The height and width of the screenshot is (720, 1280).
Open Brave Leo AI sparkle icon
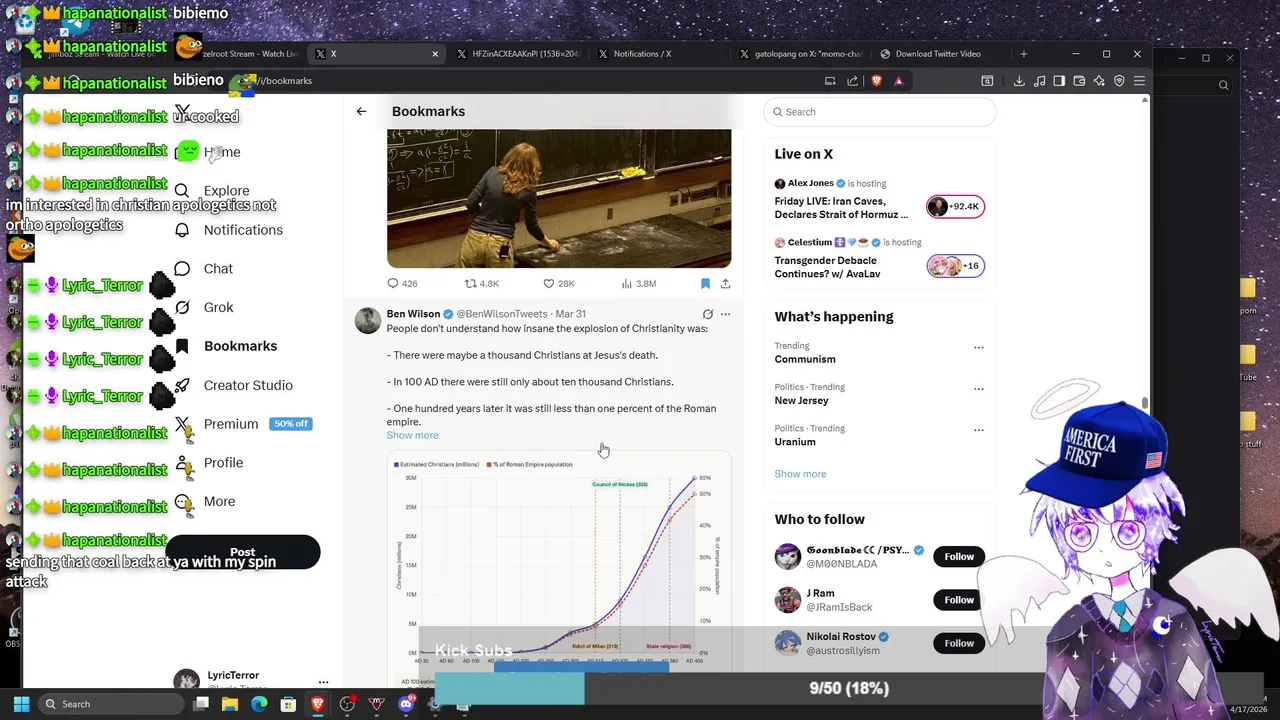point(1099,81)
